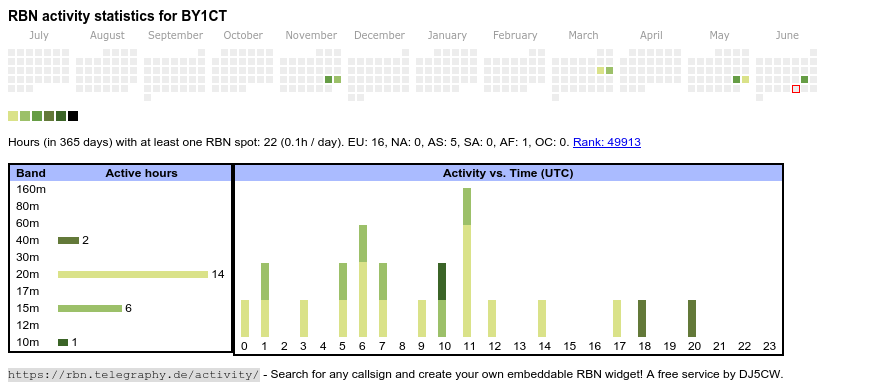The width and height of the screenshot is (870, 390).
Task: Click the dark green bar at hour 10
Action: point(442,281)
